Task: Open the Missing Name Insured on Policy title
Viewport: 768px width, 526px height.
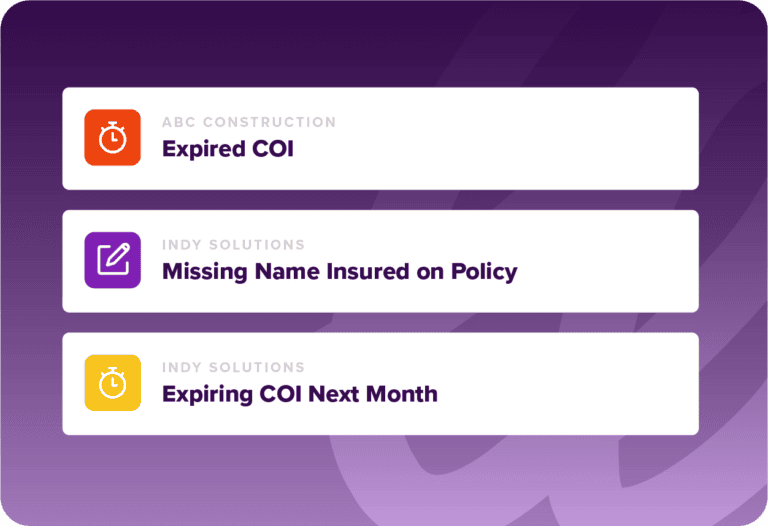Action: pyautogui.click(x=339, y=271)
